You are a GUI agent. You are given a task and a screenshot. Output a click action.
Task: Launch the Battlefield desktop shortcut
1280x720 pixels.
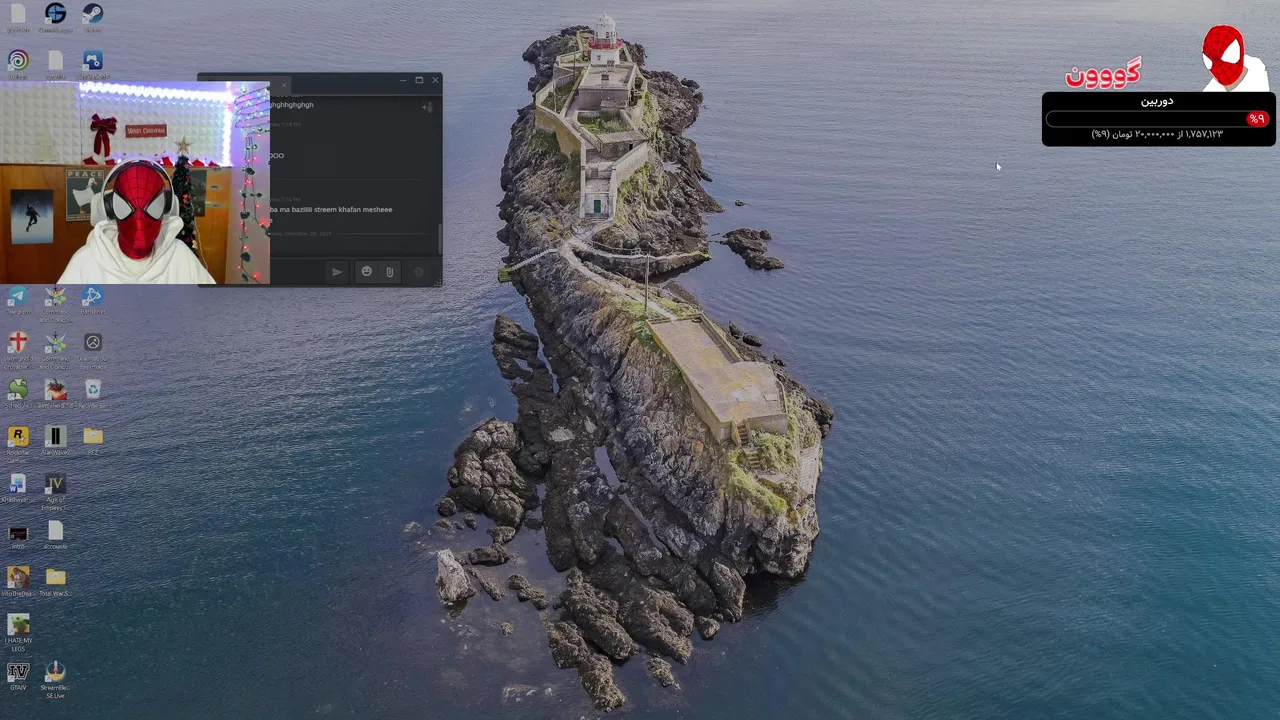[55, 392]
